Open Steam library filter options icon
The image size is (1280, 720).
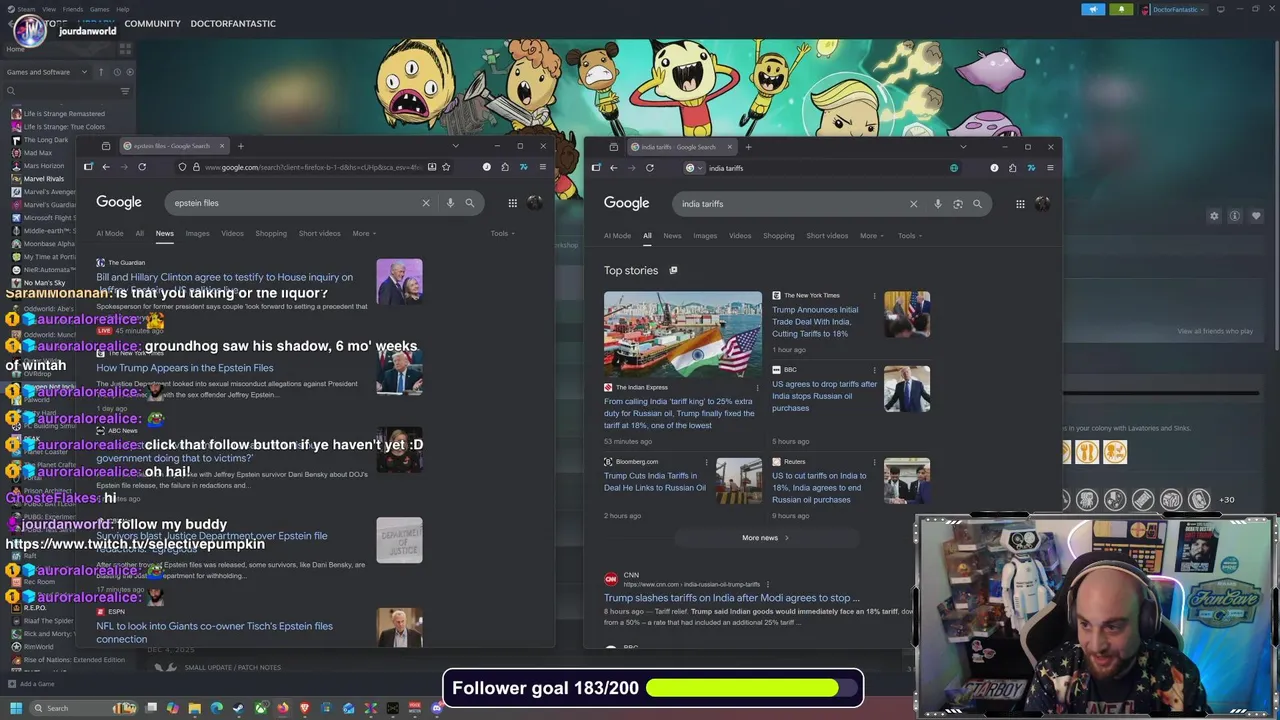(x=125, y=91)
